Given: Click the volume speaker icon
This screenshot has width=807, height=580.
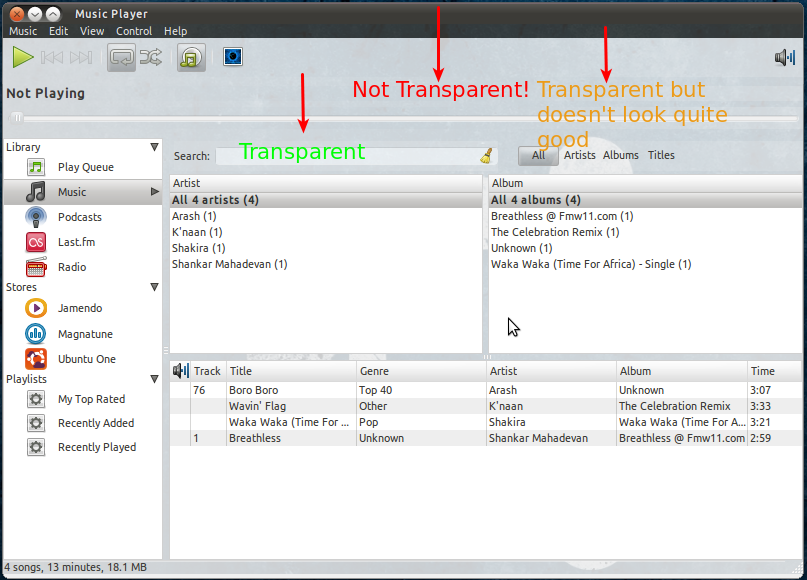Looking at the screenshot, I should pos(785,58).
